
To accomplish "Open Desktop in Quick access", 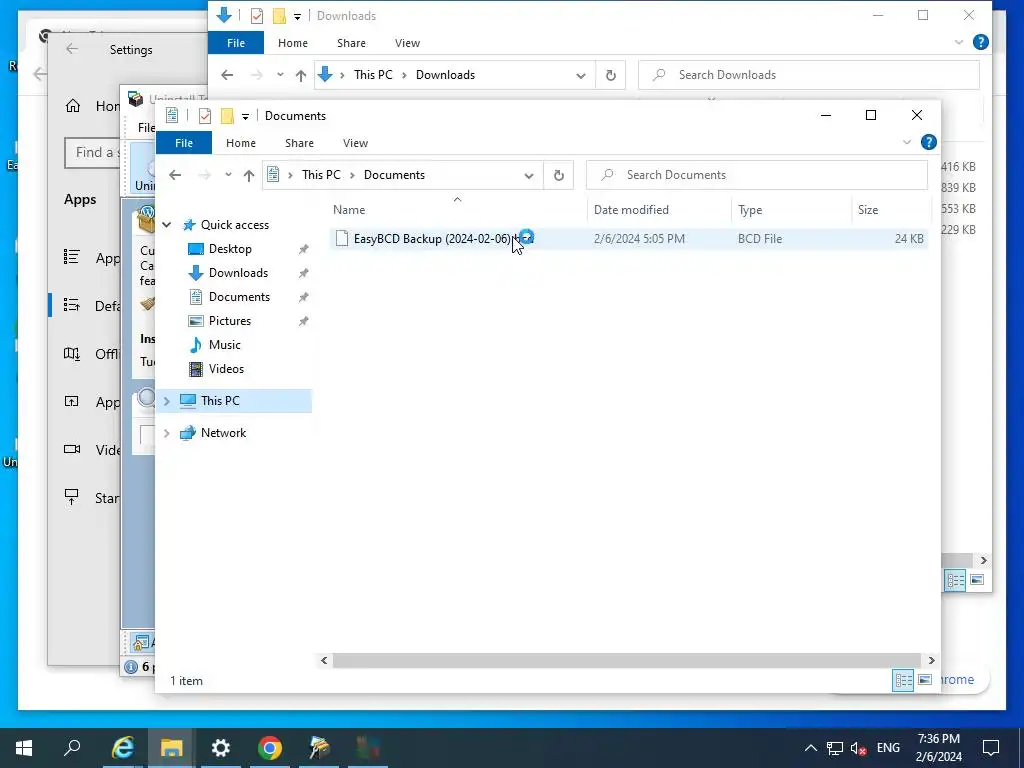I will 230,249.
